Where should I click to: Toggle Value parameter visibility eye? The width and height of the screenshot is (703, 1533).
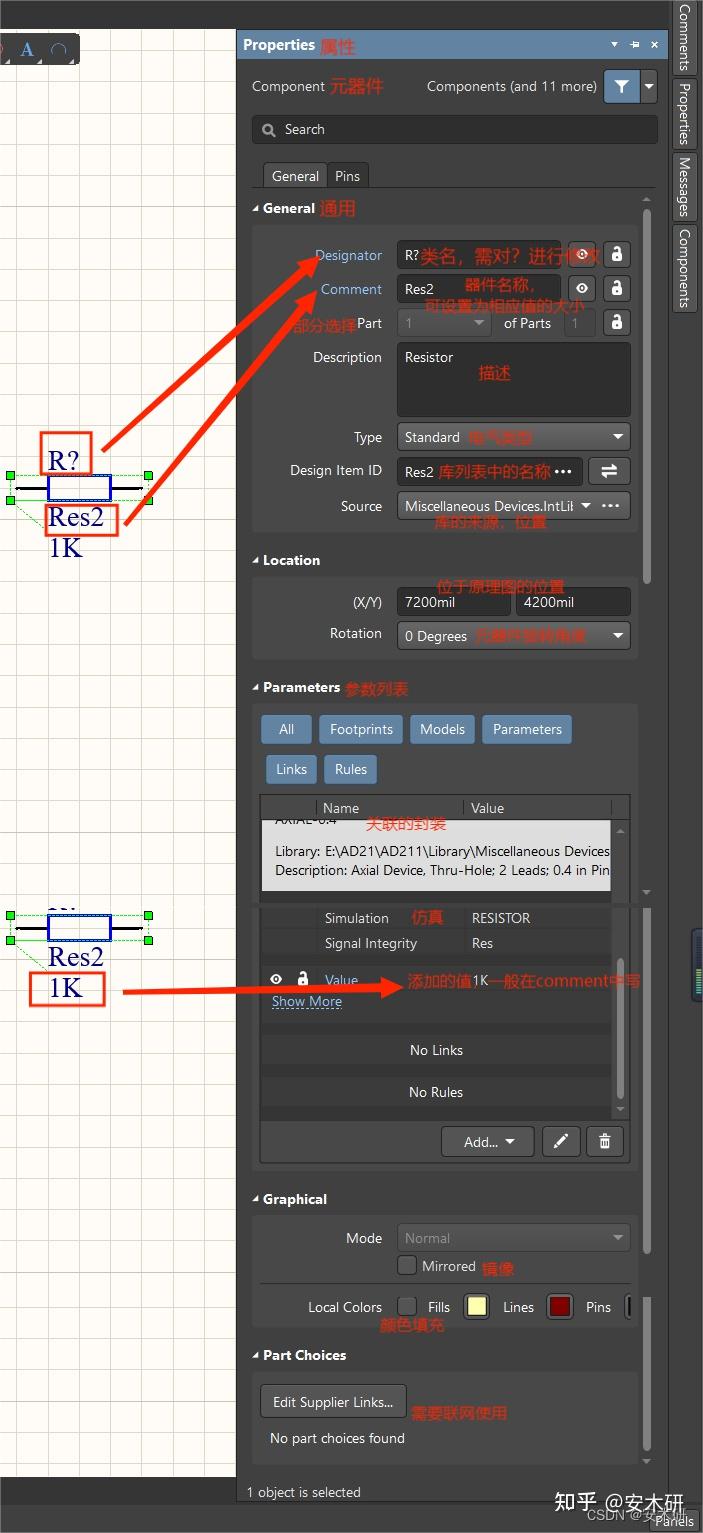[276, 979]
